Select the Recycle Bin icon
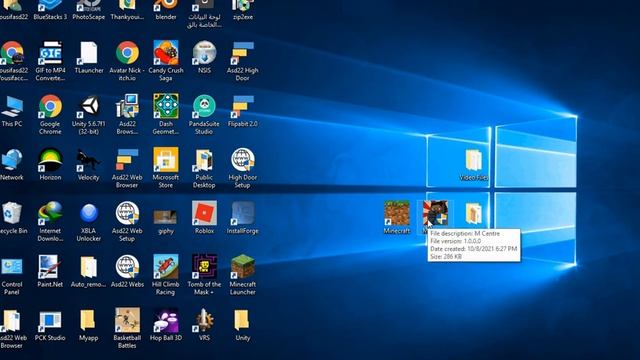The image size is (640, 360). point(12,218)
